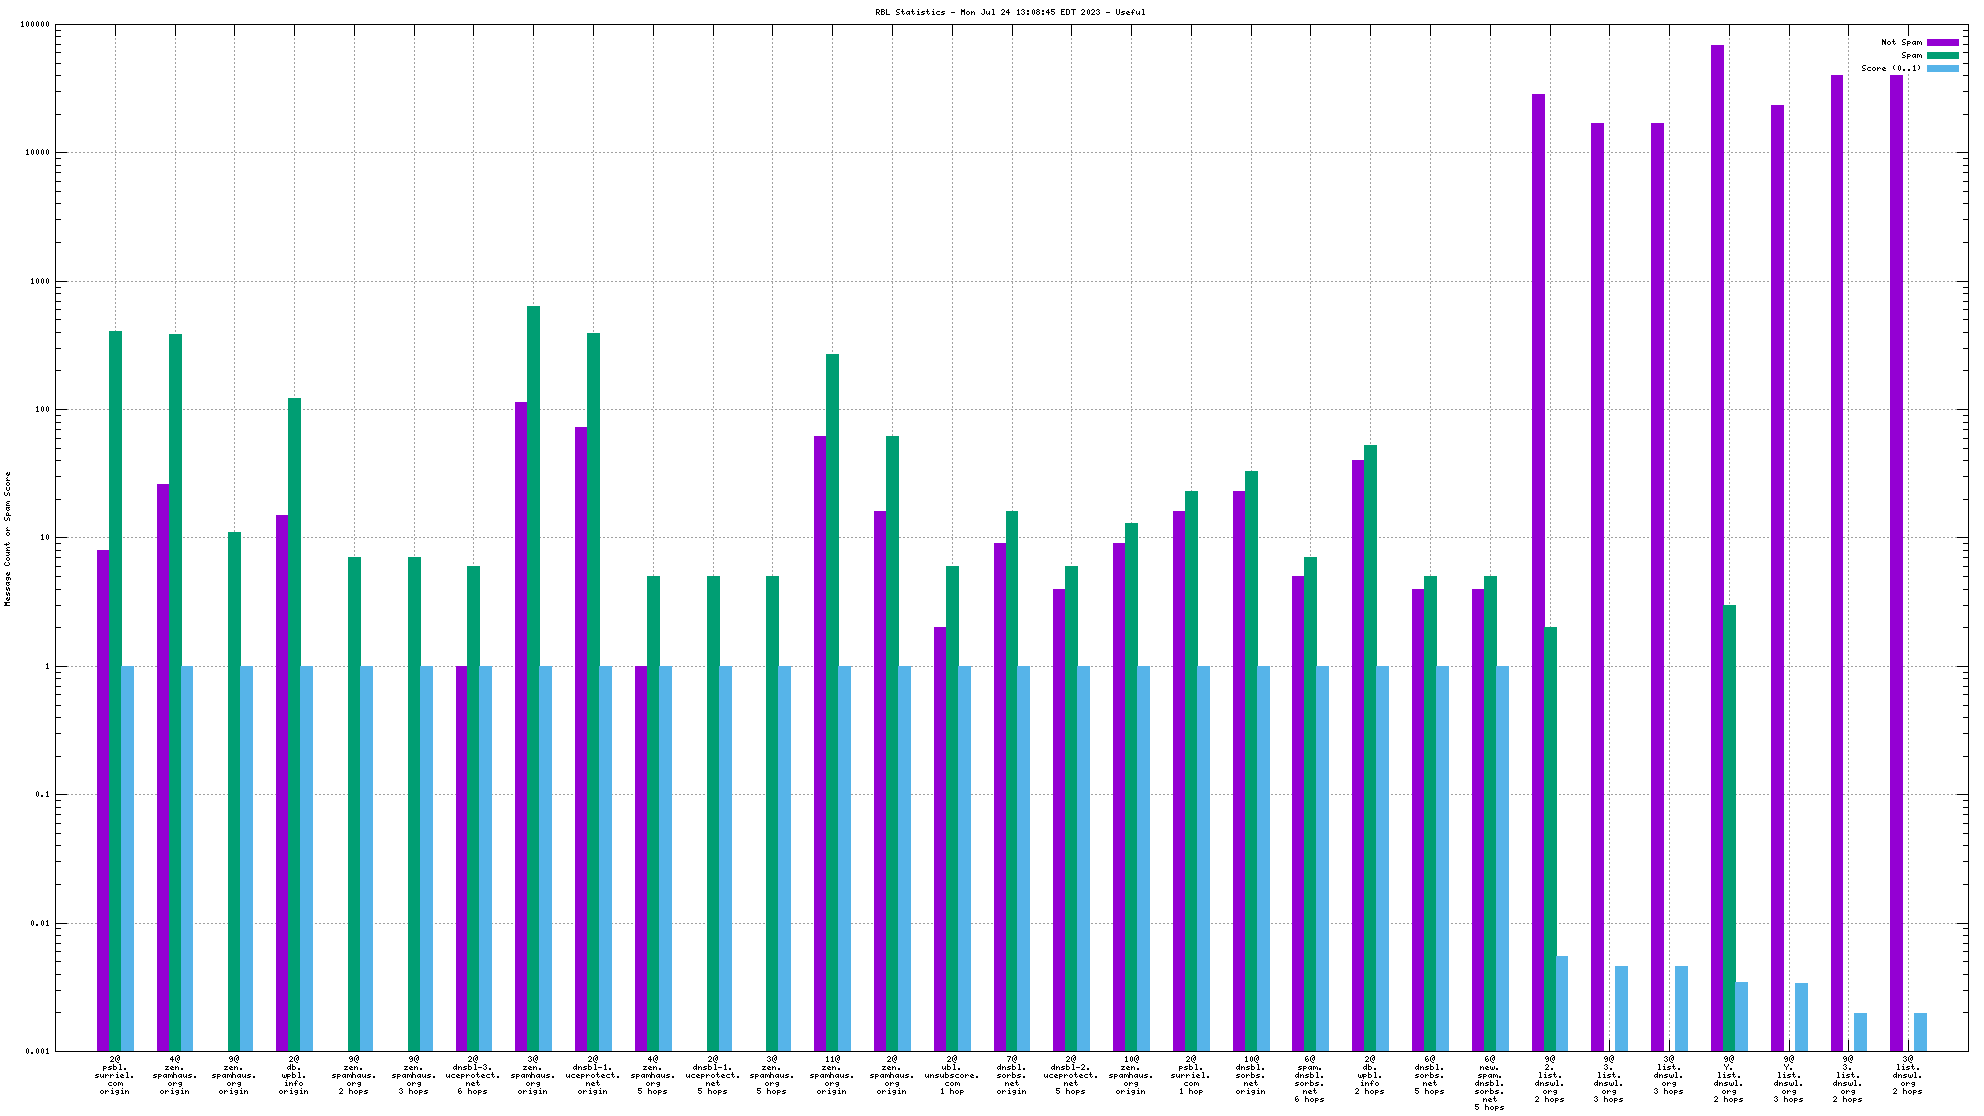
Task: Click the RBL Statistics chart title
Action: click(1010, 12)
